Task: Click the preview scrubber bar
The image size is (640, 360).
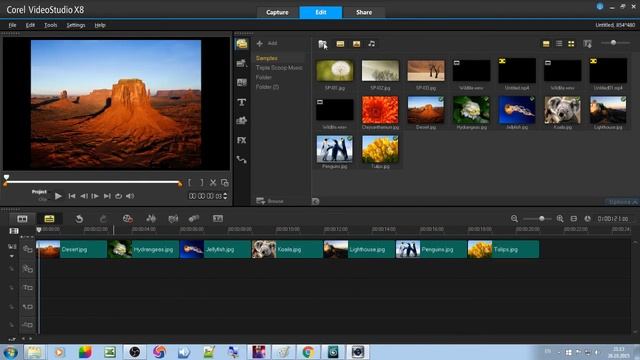Action: point(92,182)
